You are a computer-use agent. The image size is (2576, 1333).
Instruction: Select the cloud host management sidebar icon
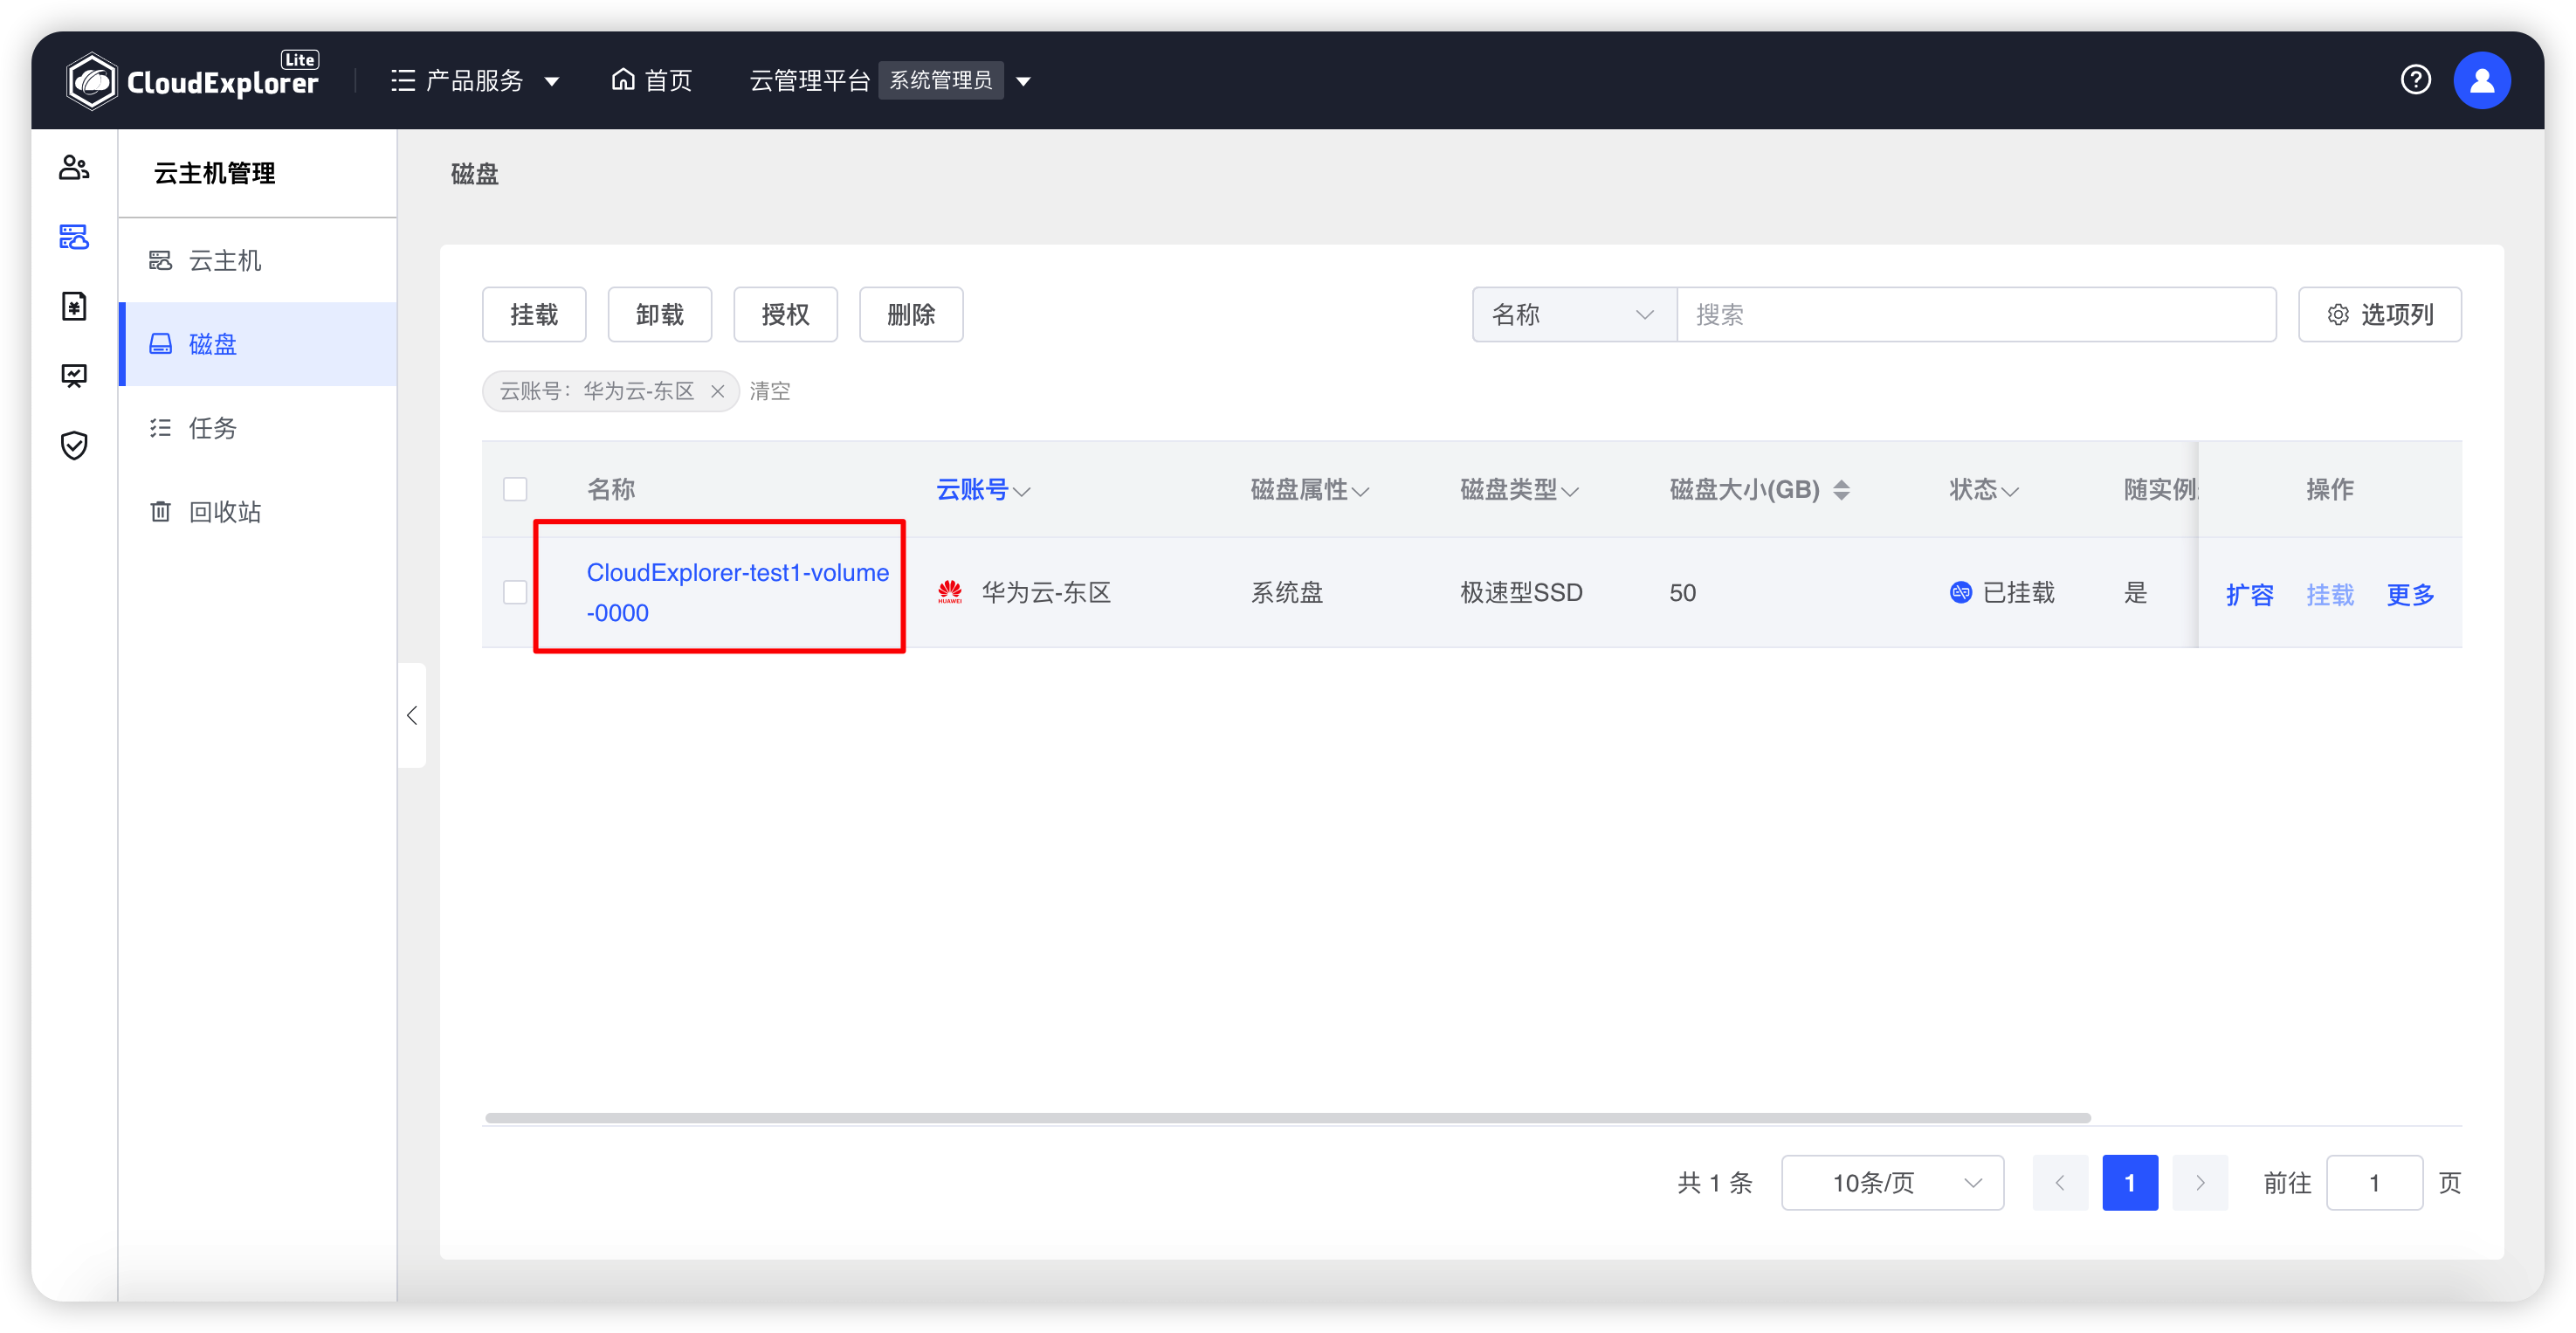point(74,237)
